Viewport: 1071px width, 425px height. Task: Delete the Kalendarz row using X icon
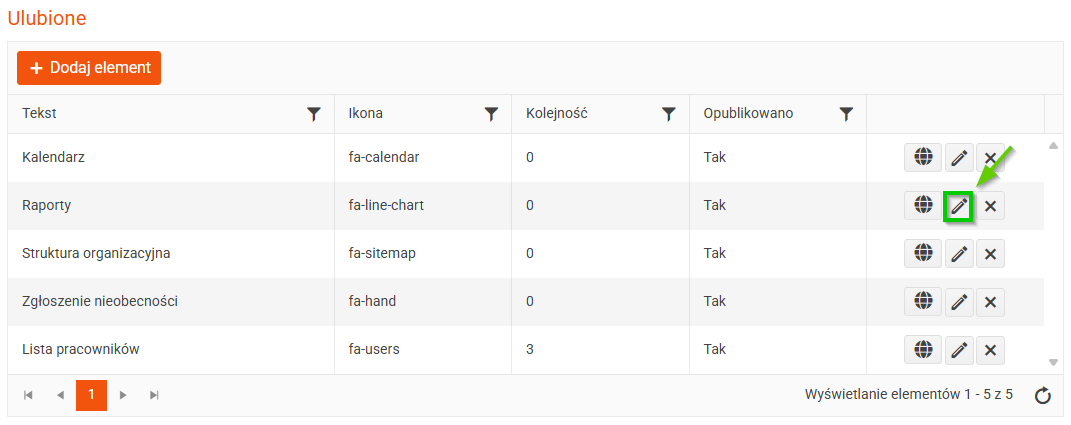pyautogui.click(x=990, y=158)
